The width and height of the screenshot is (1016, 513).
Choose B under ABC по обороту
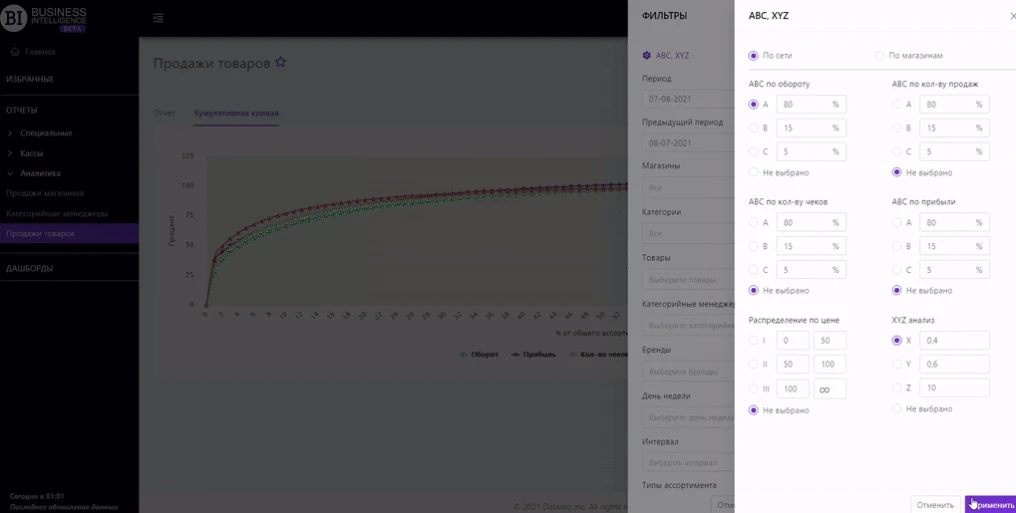(x=754, y=128)
